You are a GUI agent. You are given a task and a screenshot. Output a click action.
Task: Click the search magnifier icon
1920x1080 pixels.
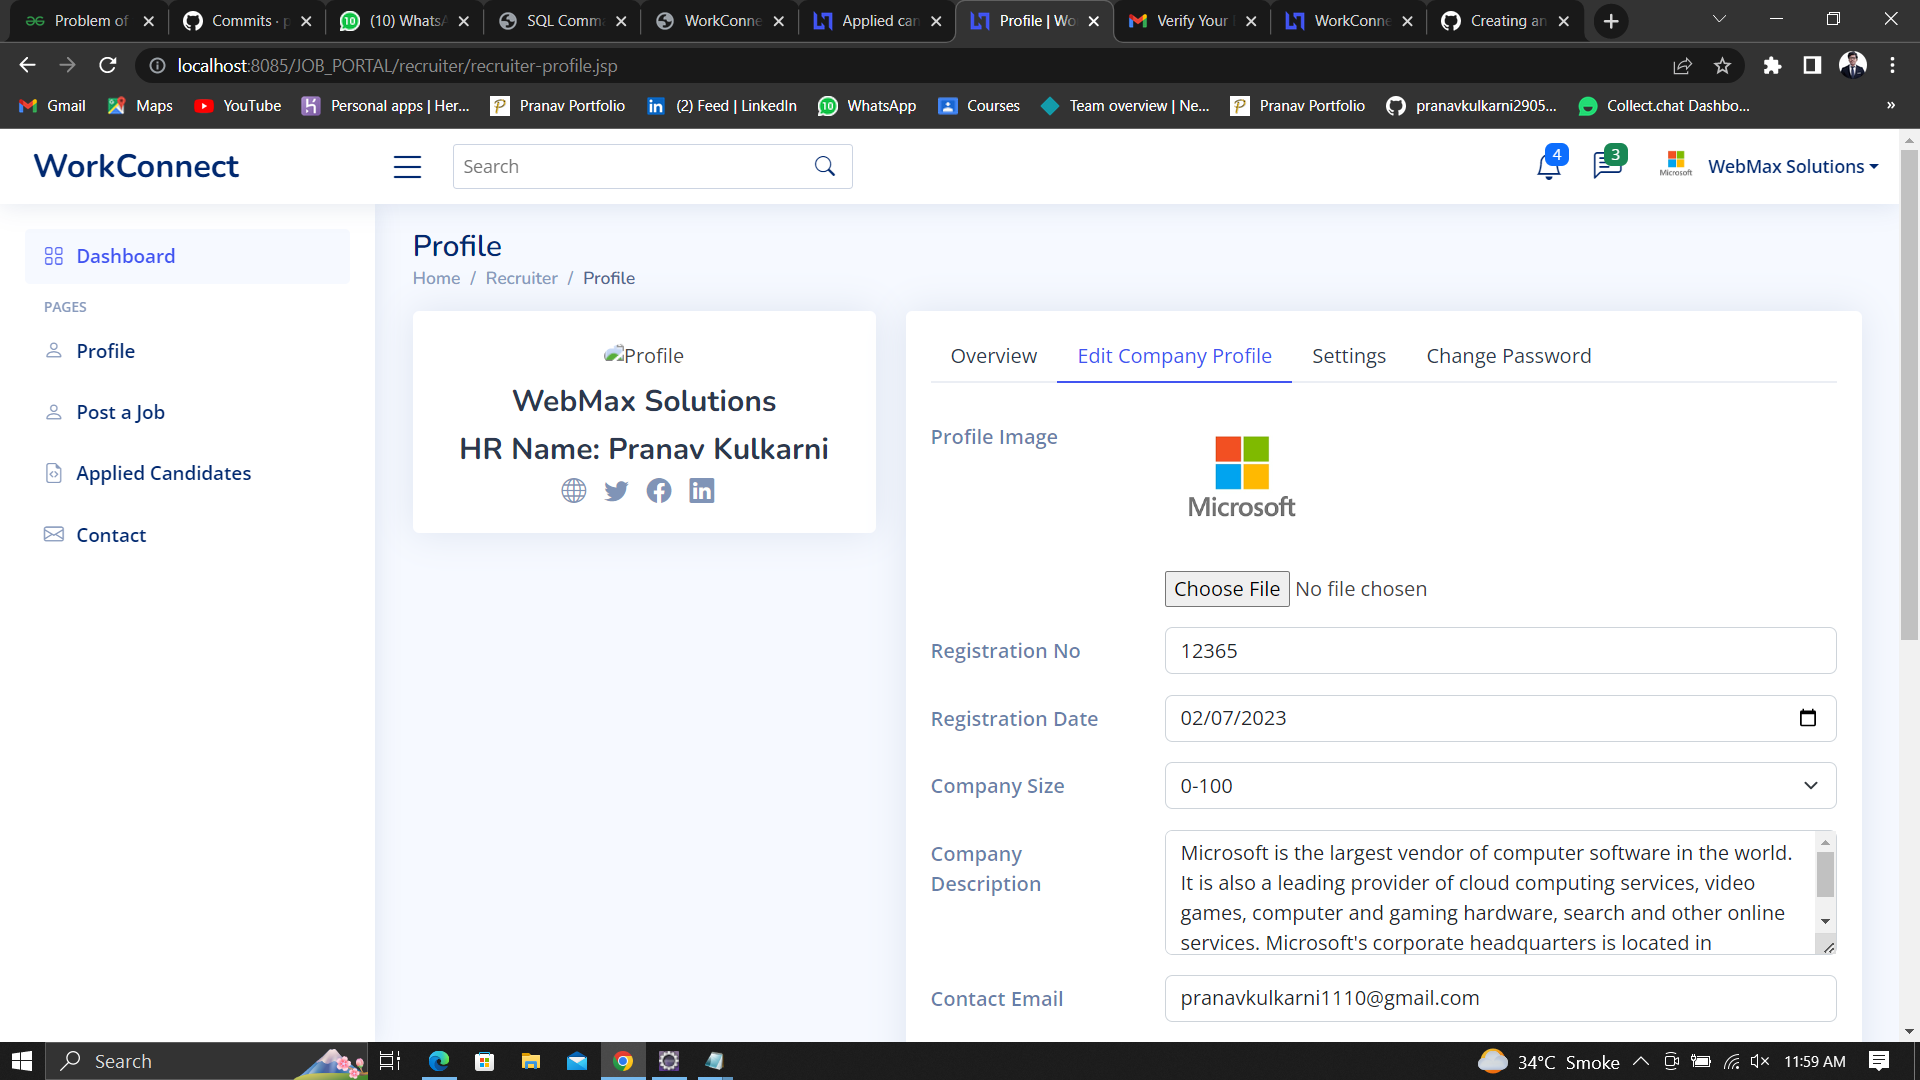(x=824, y=167)
